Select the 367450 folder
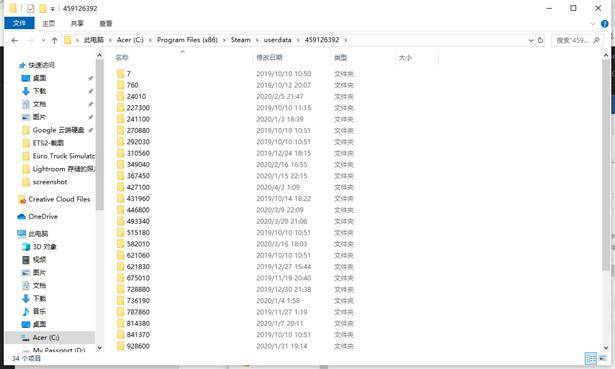This screenshot has width=615, height=369. tap(133, 176)
